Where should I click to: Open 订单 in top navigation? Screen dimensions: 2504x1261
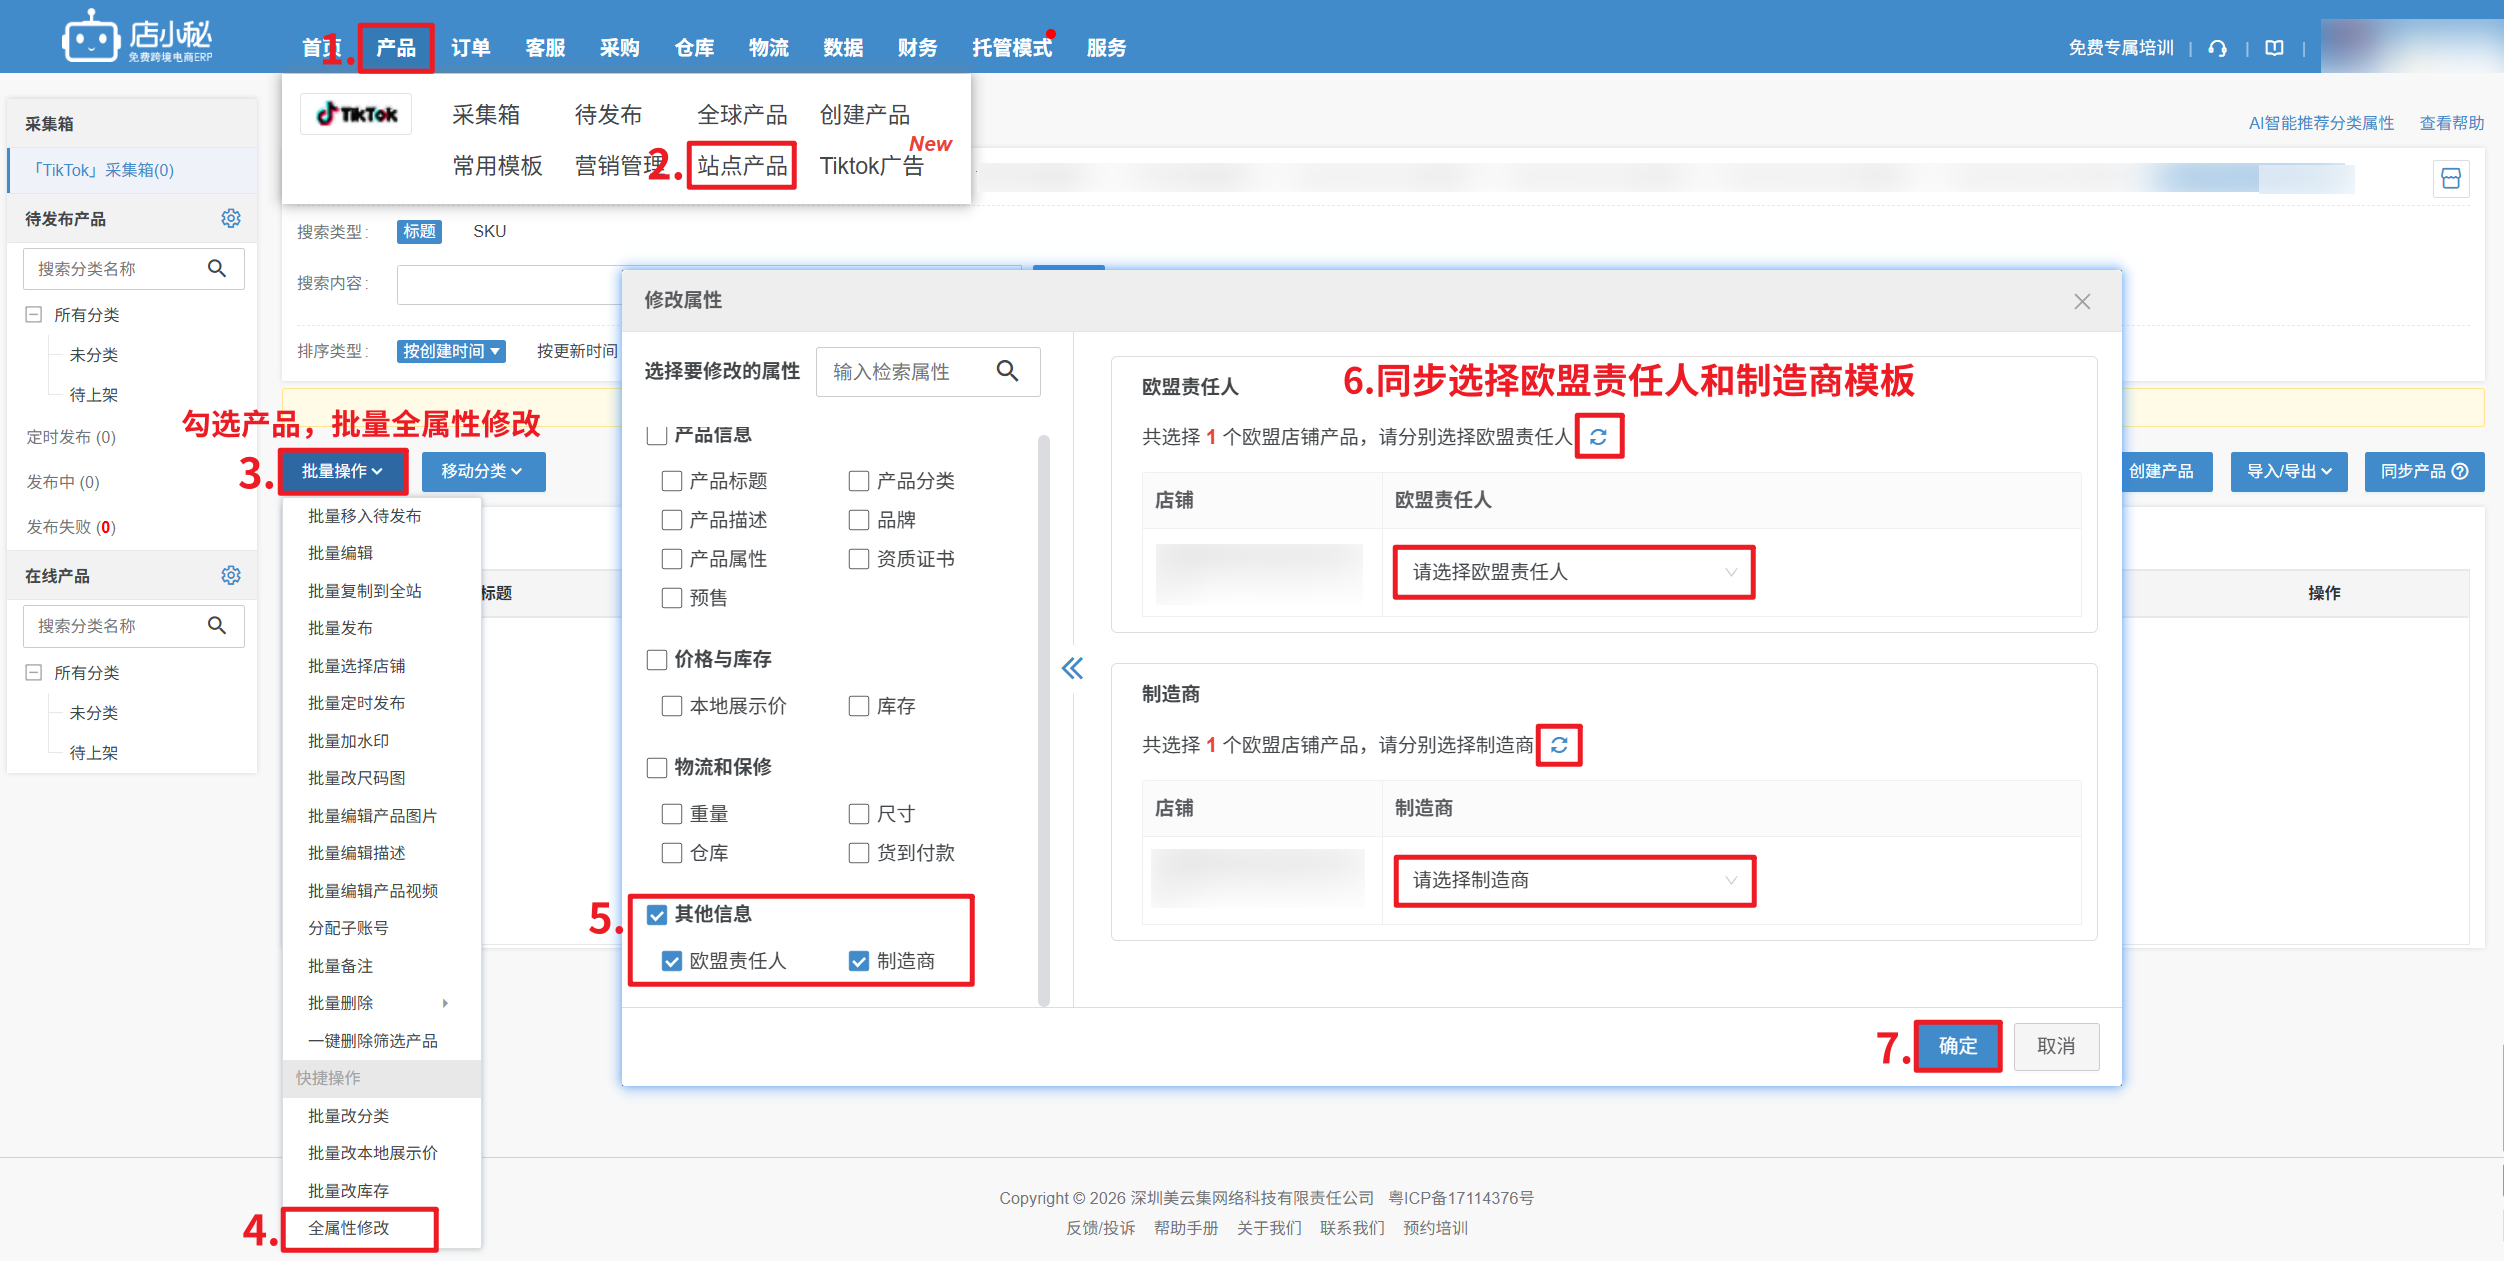(470, 48)
